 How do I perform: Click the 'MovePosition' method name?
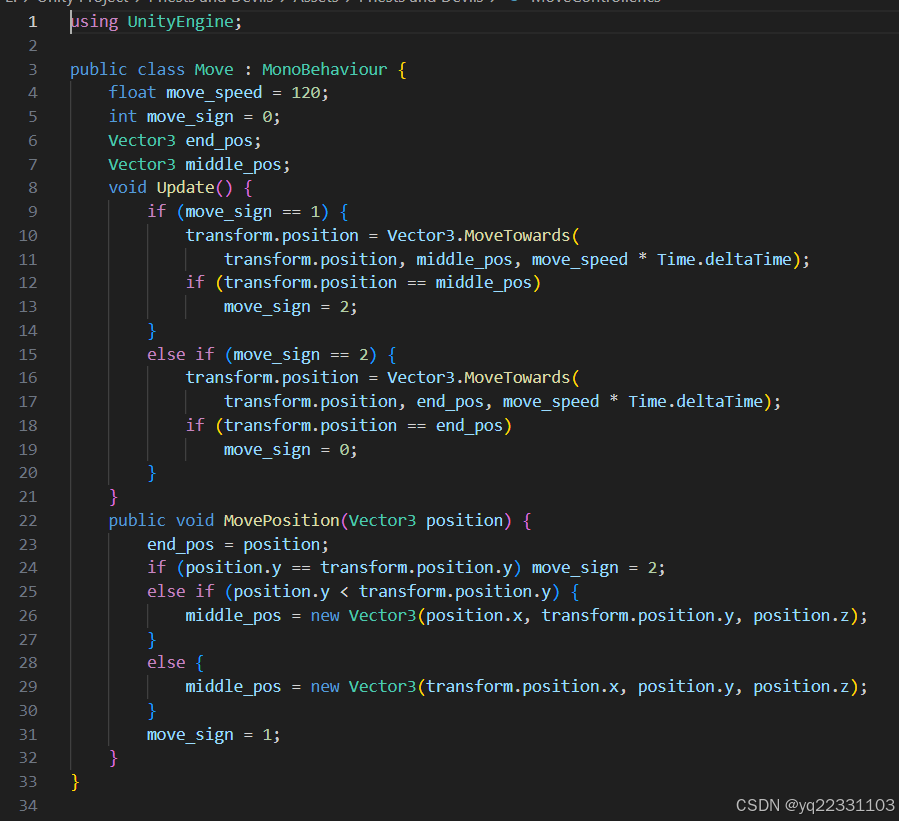tap(282, 520)
